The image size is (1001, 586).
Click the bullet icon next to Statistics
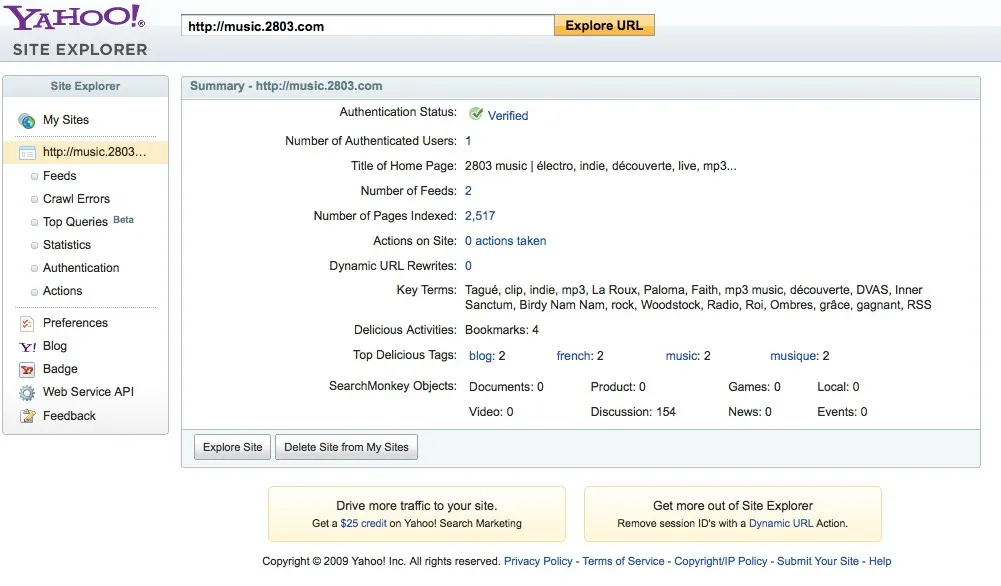34,245
